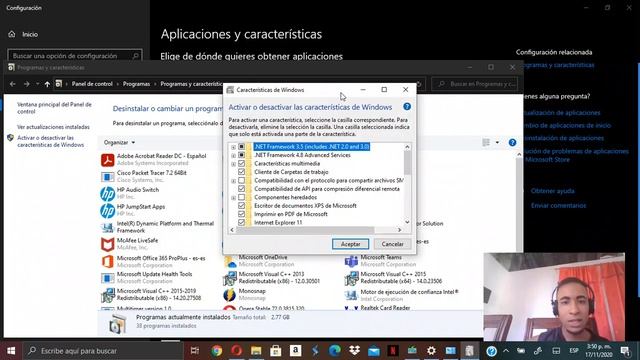Uncheck Compatibilidad de API para compresión diferencial

[x=242, y=189]
